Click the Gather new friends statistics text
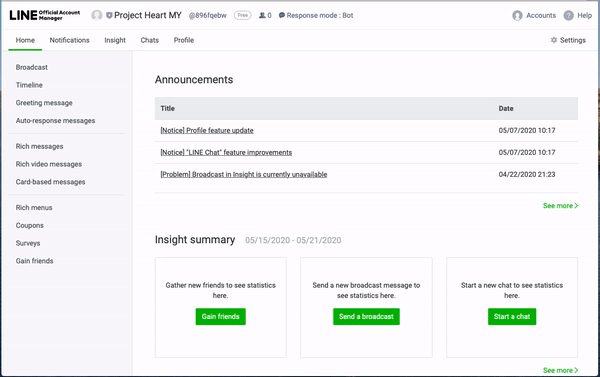This screenshot has width=600, height=377. (220, 290)
